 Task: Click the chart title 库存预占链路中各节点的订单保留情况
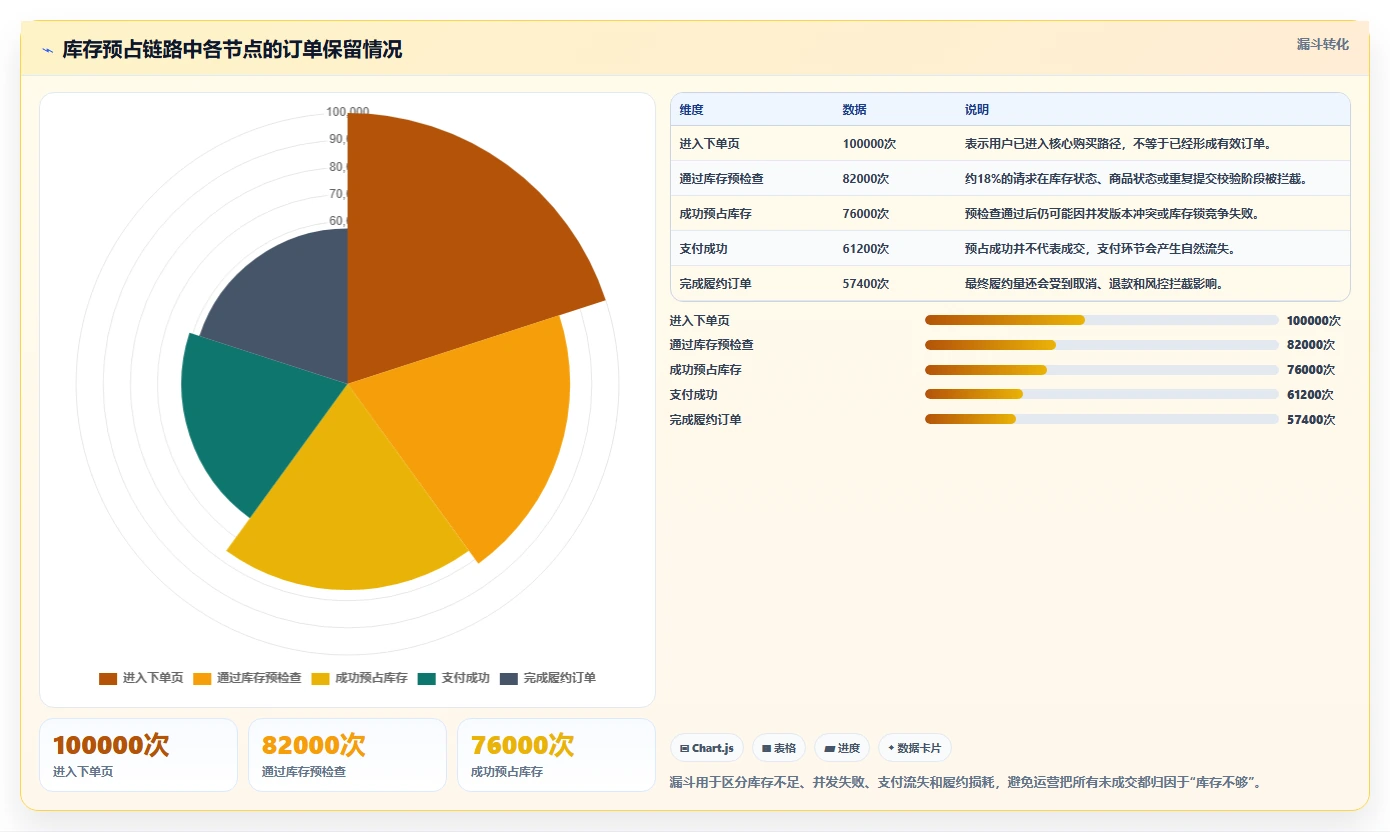232,50
